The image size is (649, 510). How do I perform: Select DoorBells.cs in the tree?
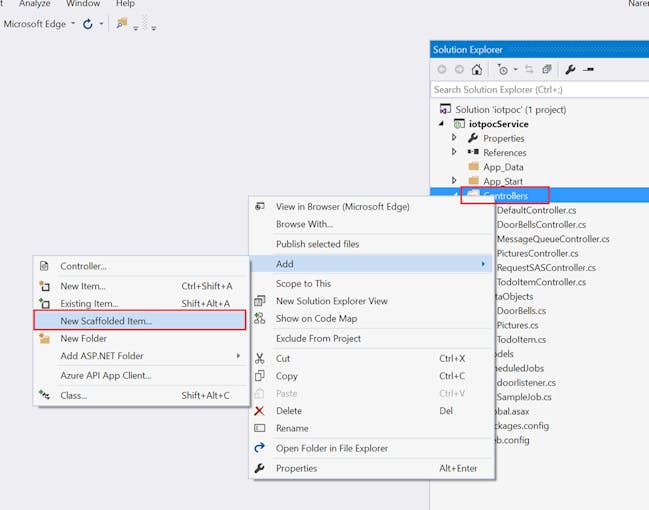click(522, 310)
